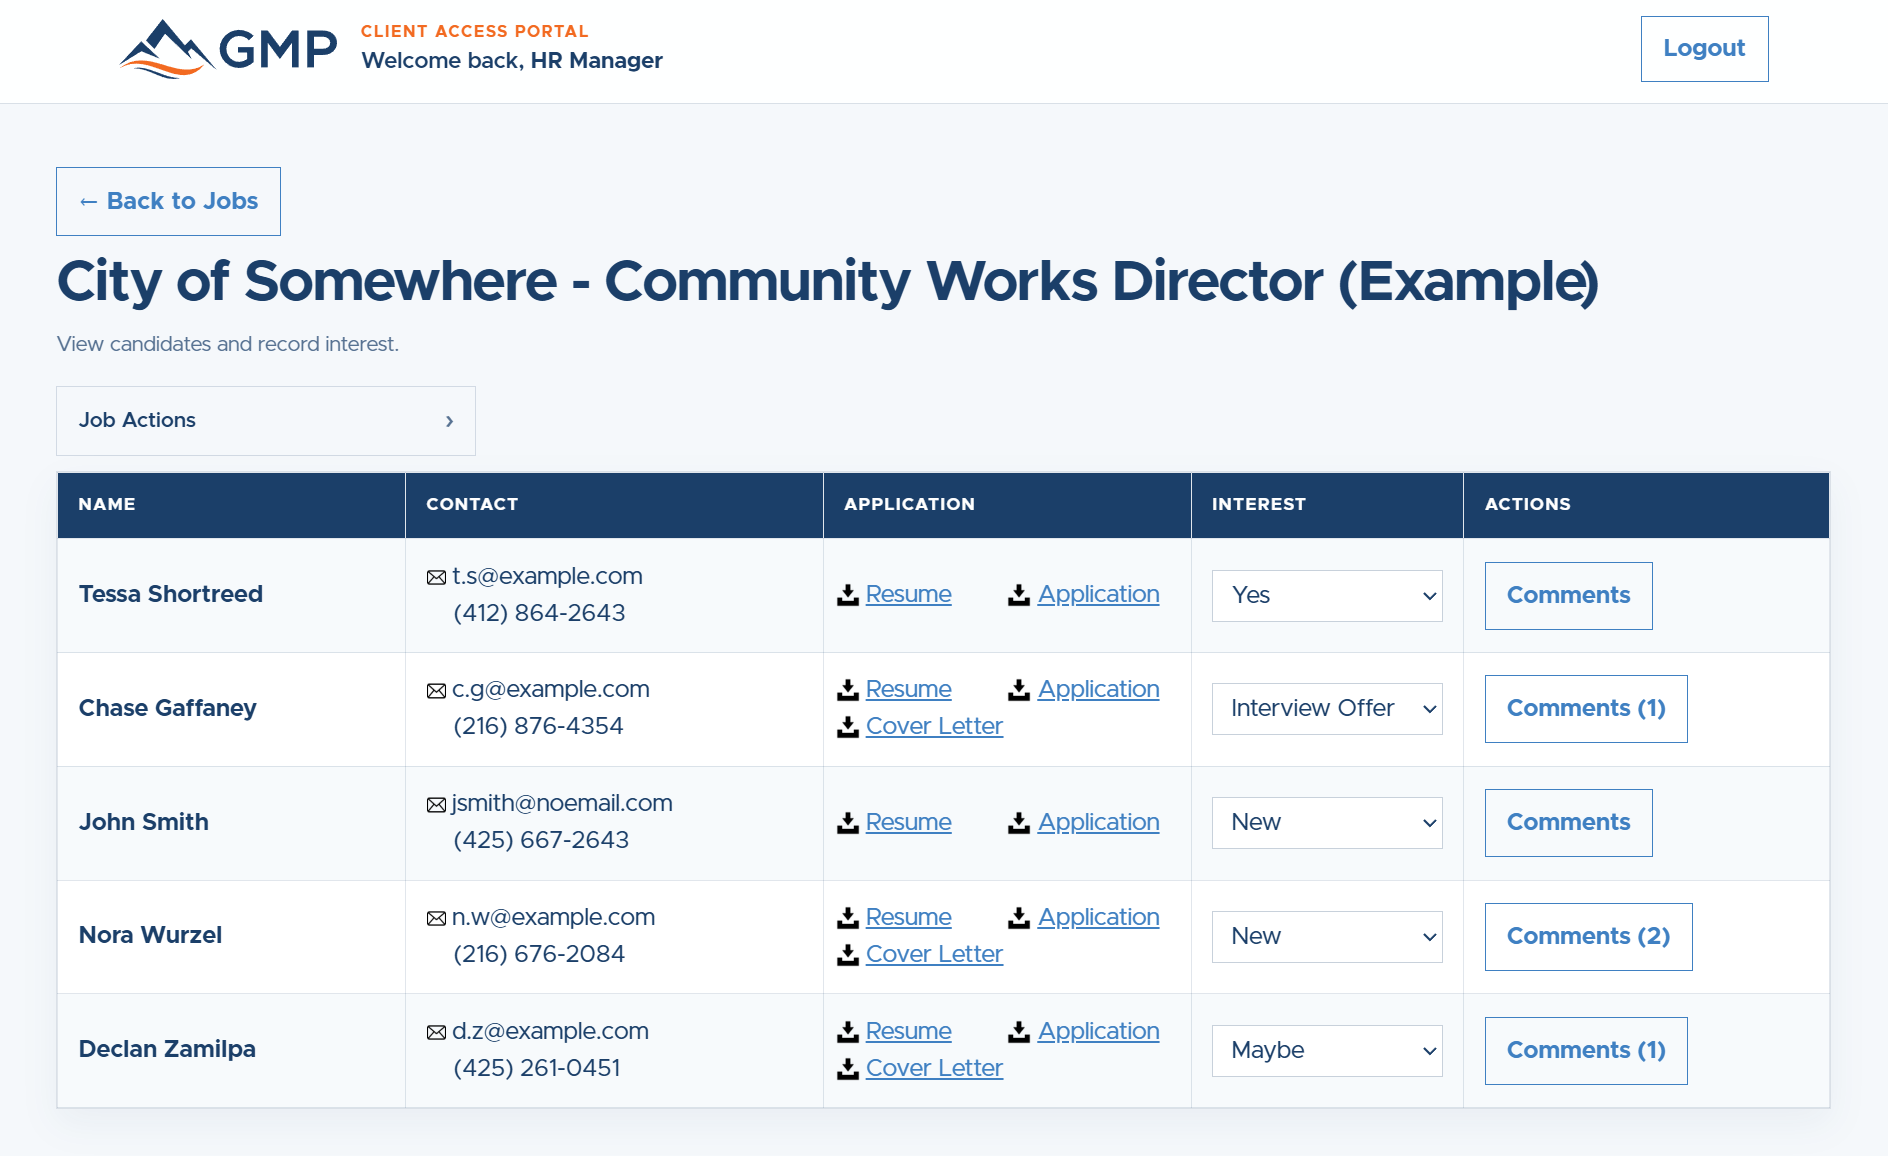This screenshot has height=1156, width=1888.
Task: Download Nora Wurzel's Cover Letter link
Action: pos(934,955)
